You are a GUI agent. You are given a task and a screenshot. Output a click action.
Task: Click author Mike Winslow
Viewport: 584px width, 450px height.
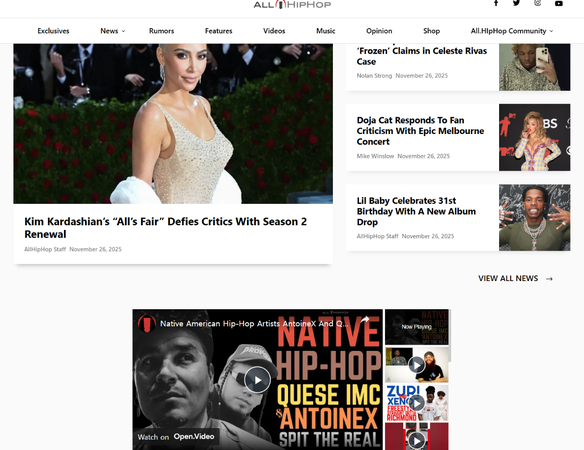tap(375, 156)
